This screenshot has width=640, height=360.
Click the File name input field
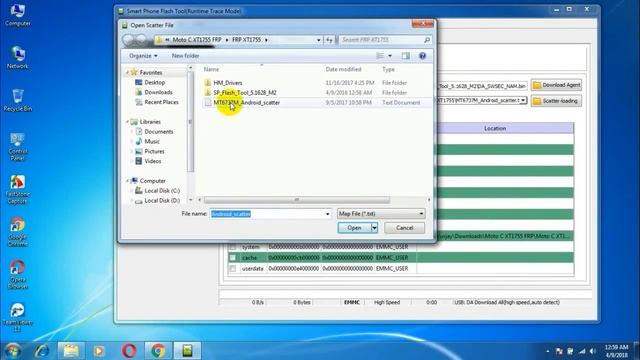click(x=267, y=214)
